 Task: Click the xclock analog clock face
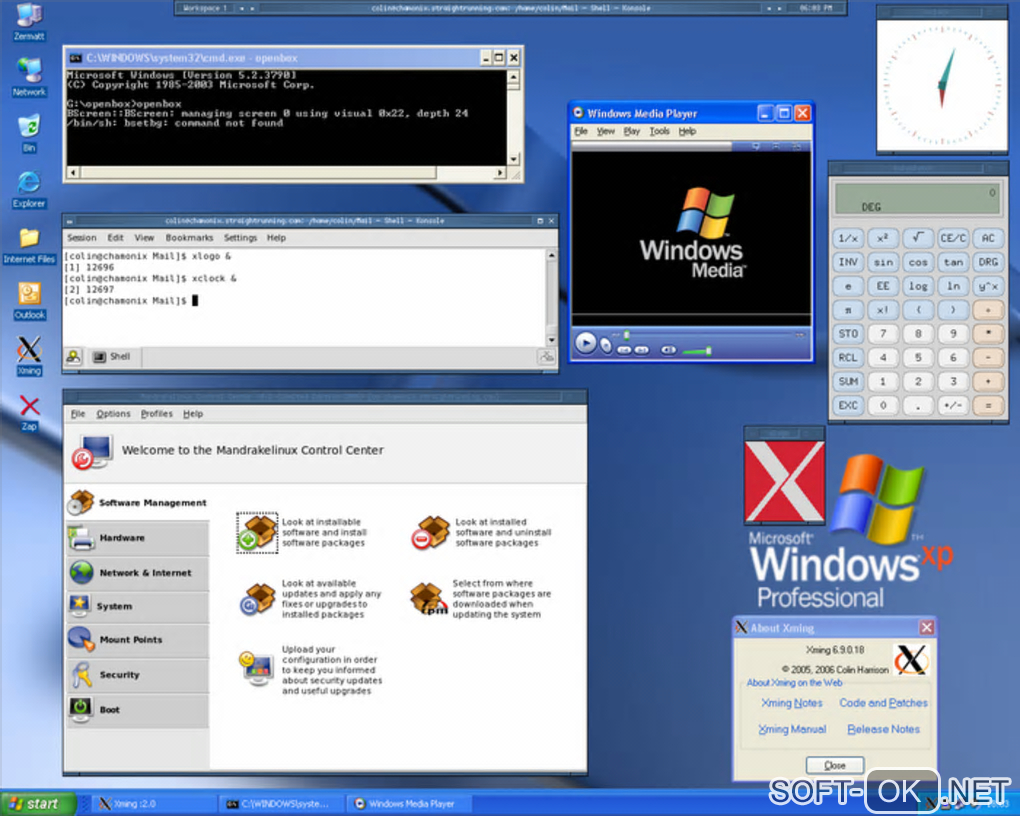pyautogui.click(x=941, y=83)
